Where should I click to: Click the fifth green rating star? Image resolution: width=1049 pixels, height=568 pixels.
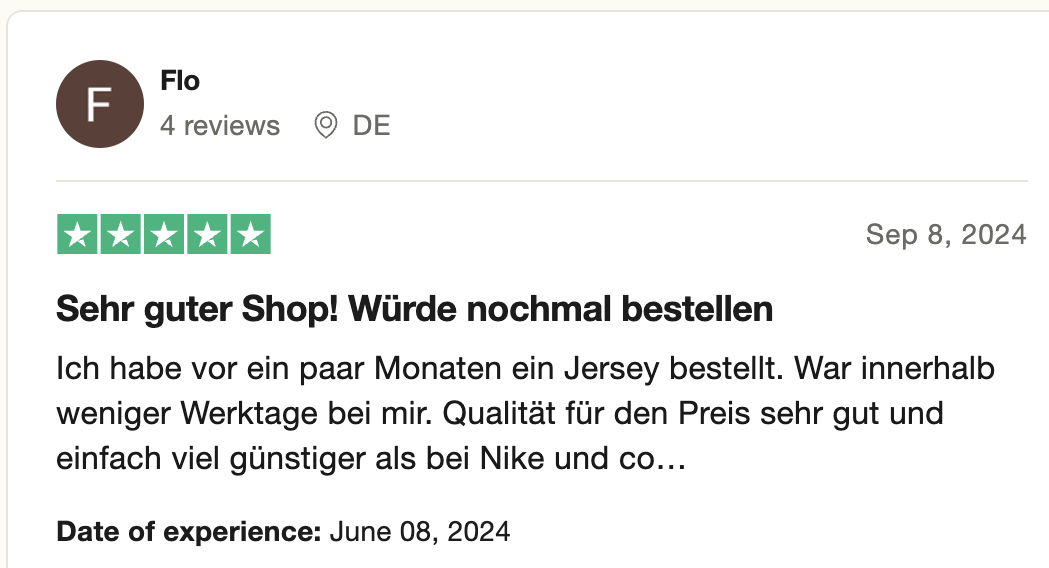click(251, 234)
